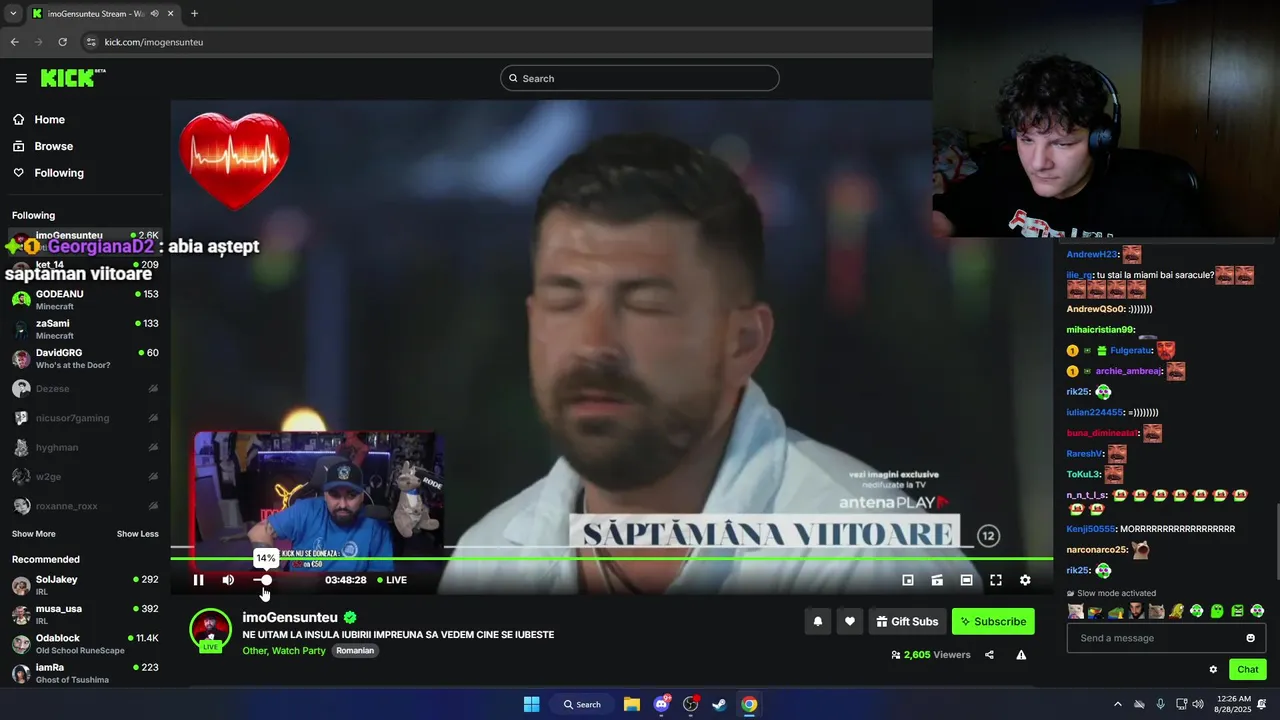
Task: Open zaSami channel in Following list
Action: tap(85, 329)
